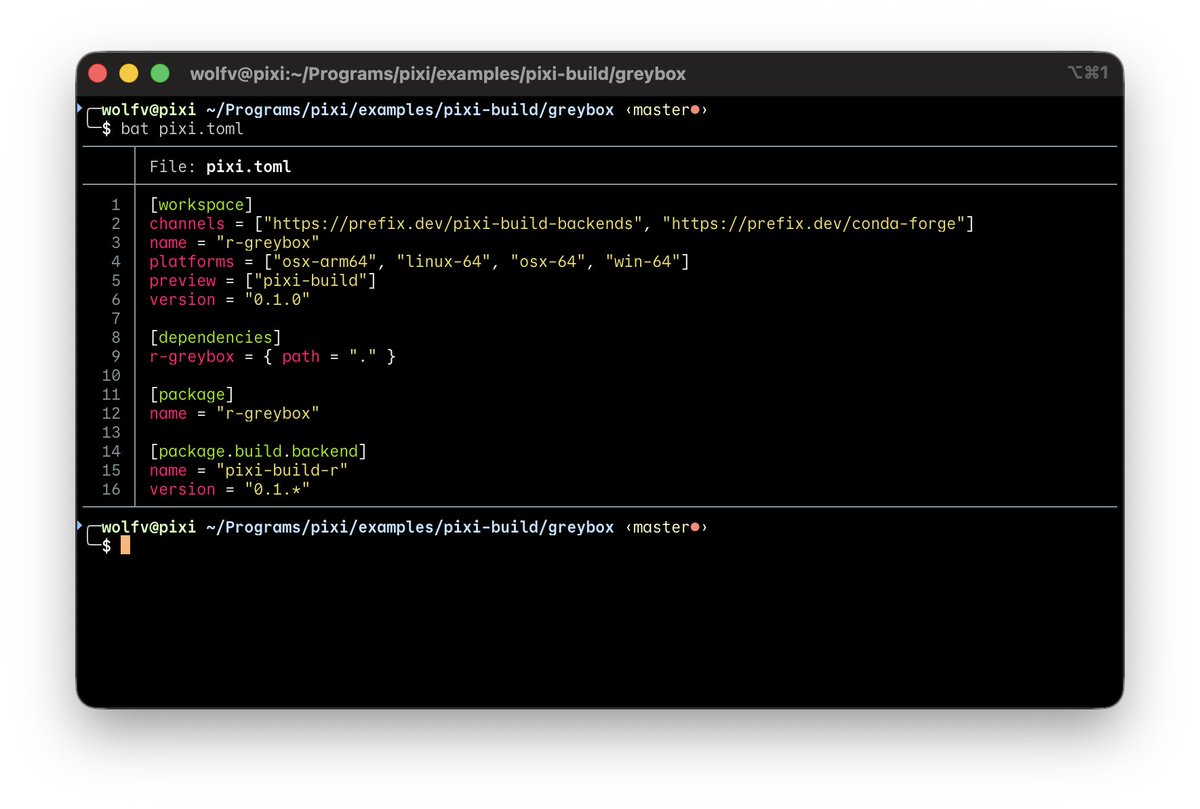Click the 'bat pixi.toml' command text

(x=182, y=129)
